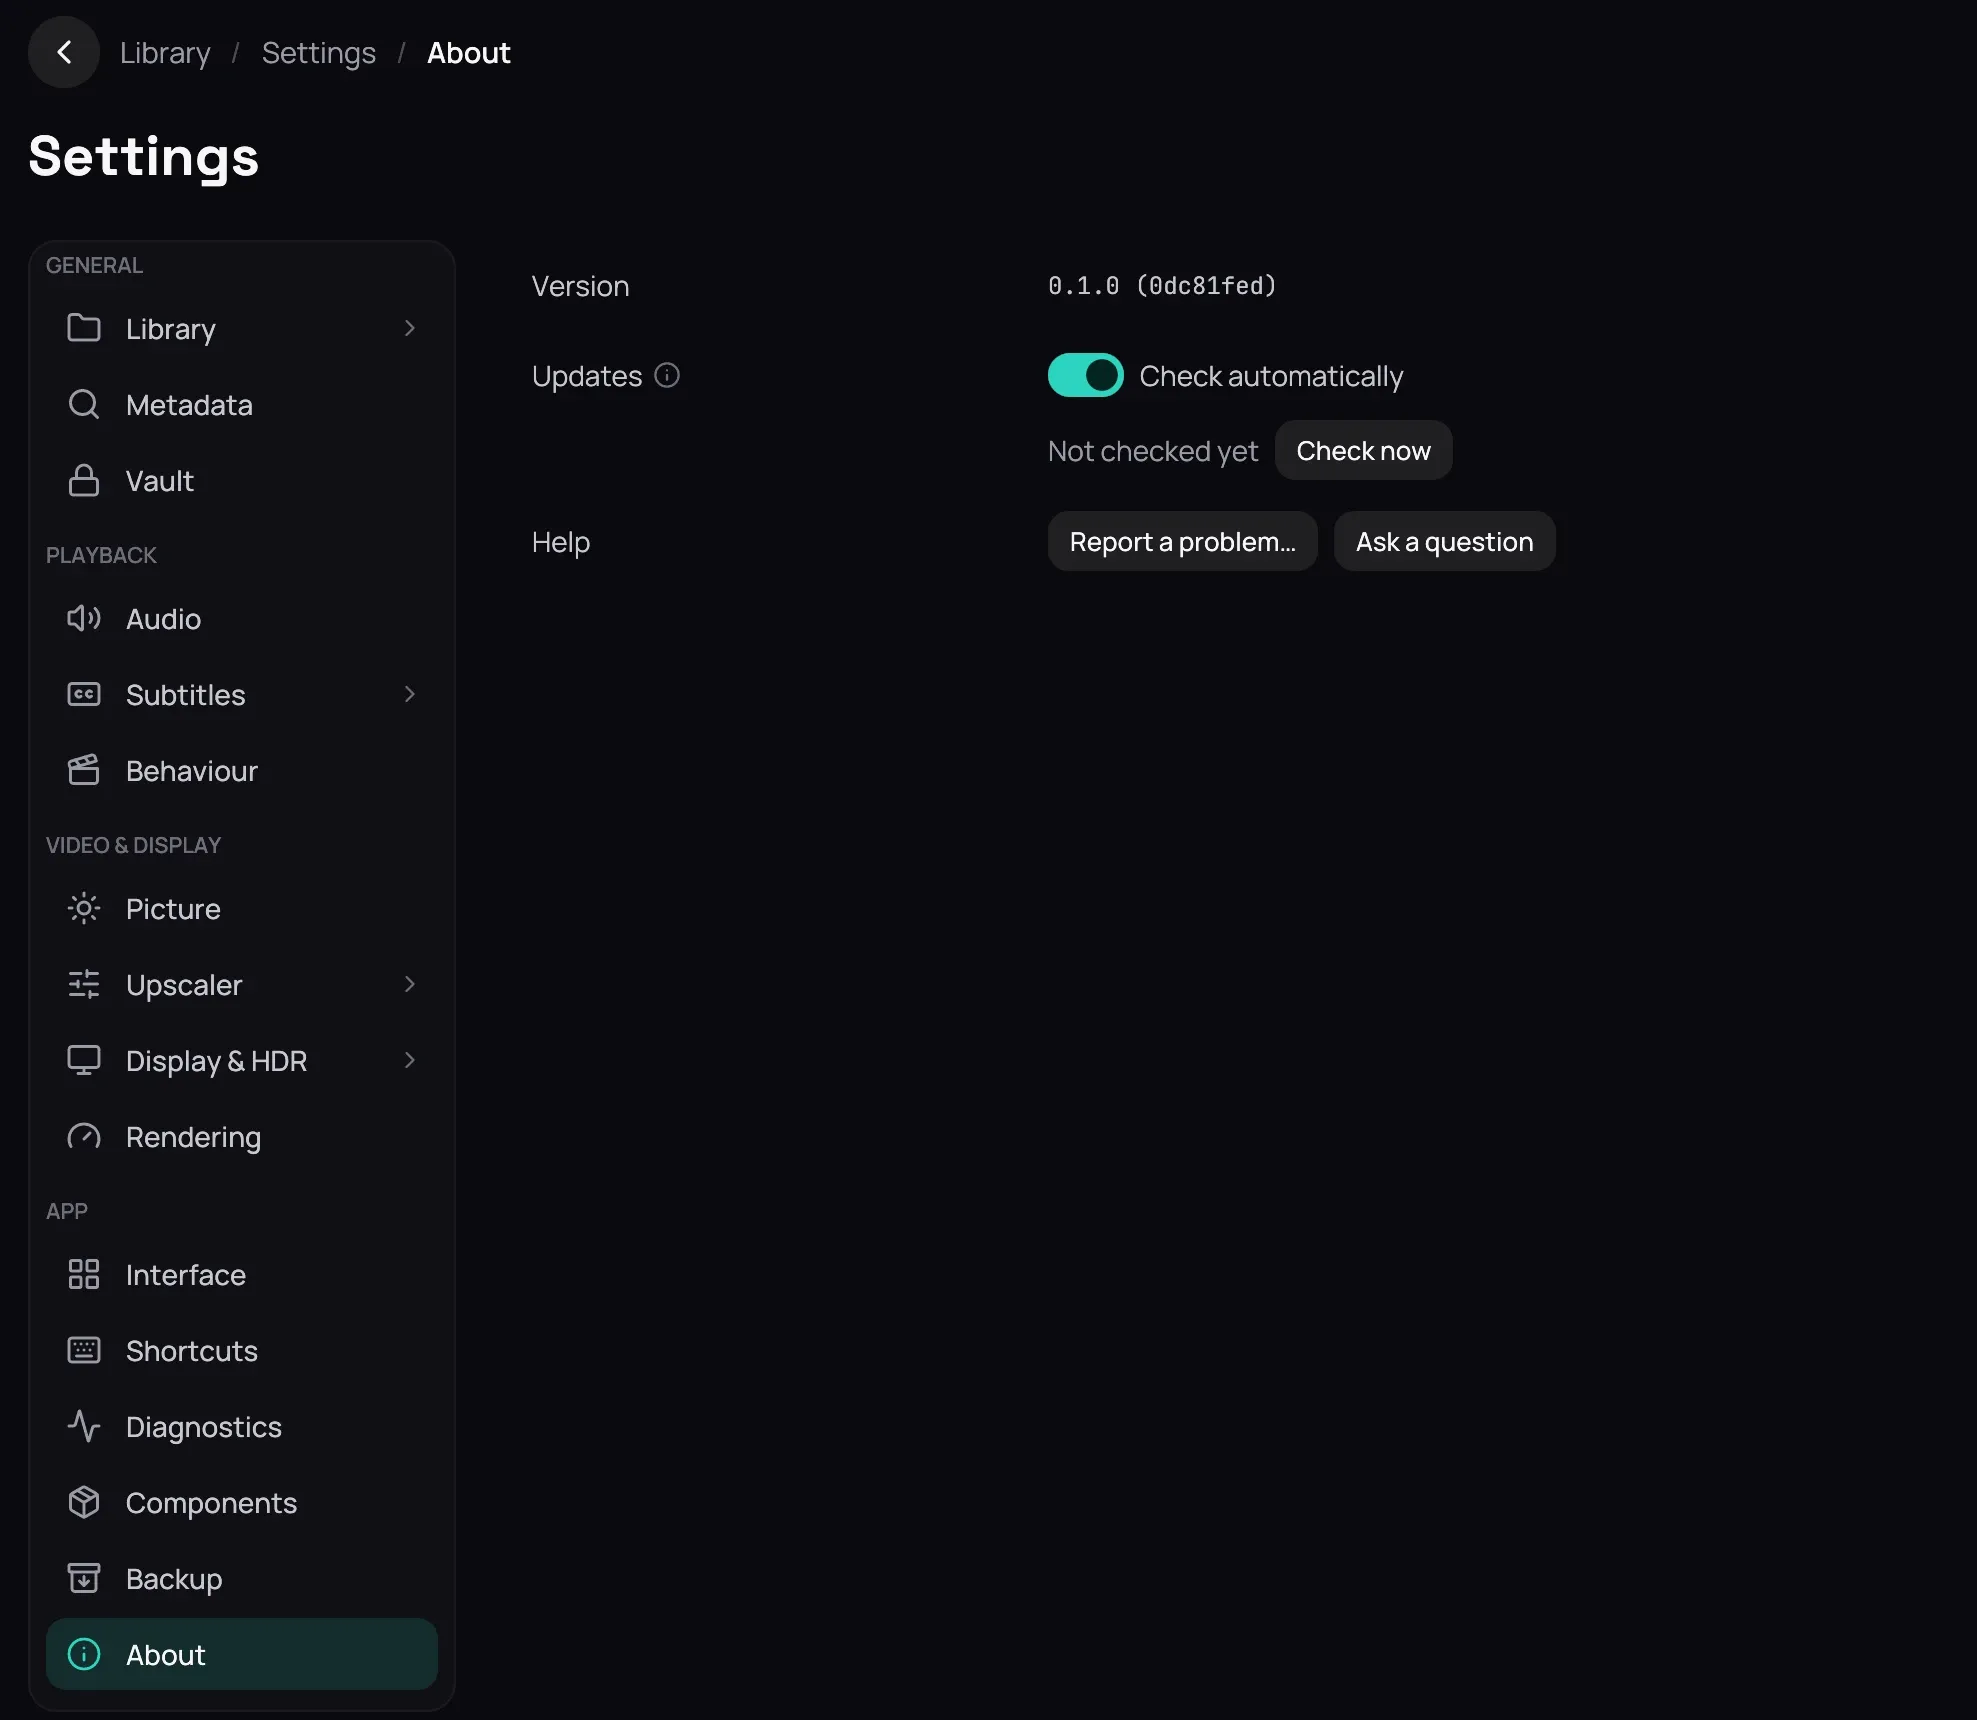Viewport: 1977px width, 1720px height.
Task: Click the Interface grid icon
Action: coord(84,1274)
